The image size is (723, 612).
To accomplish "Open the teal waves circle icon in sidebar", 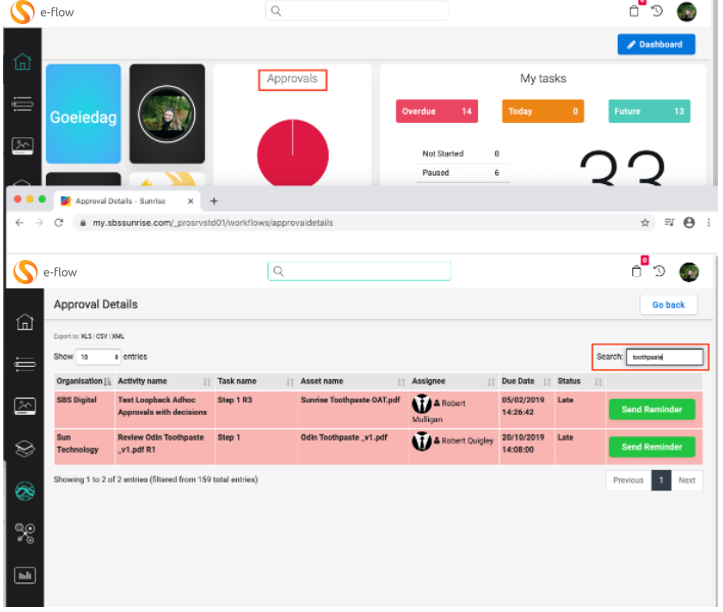I will pos(25,491).
